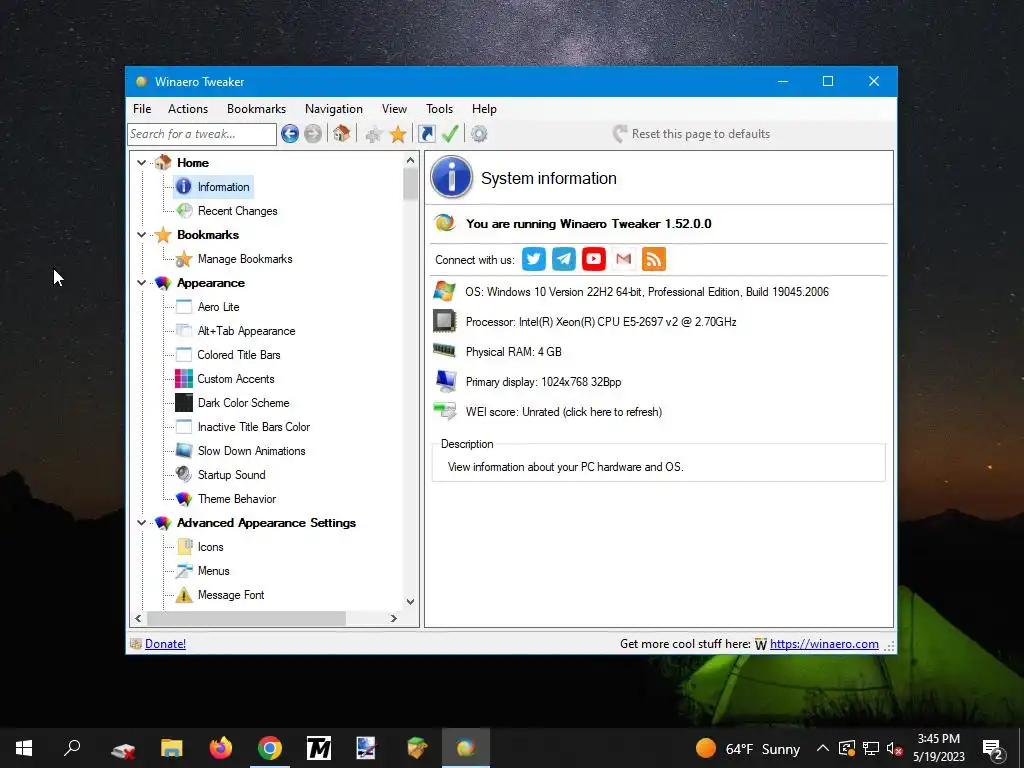Select Inactive Title Bars Color item

pos(254,427)
